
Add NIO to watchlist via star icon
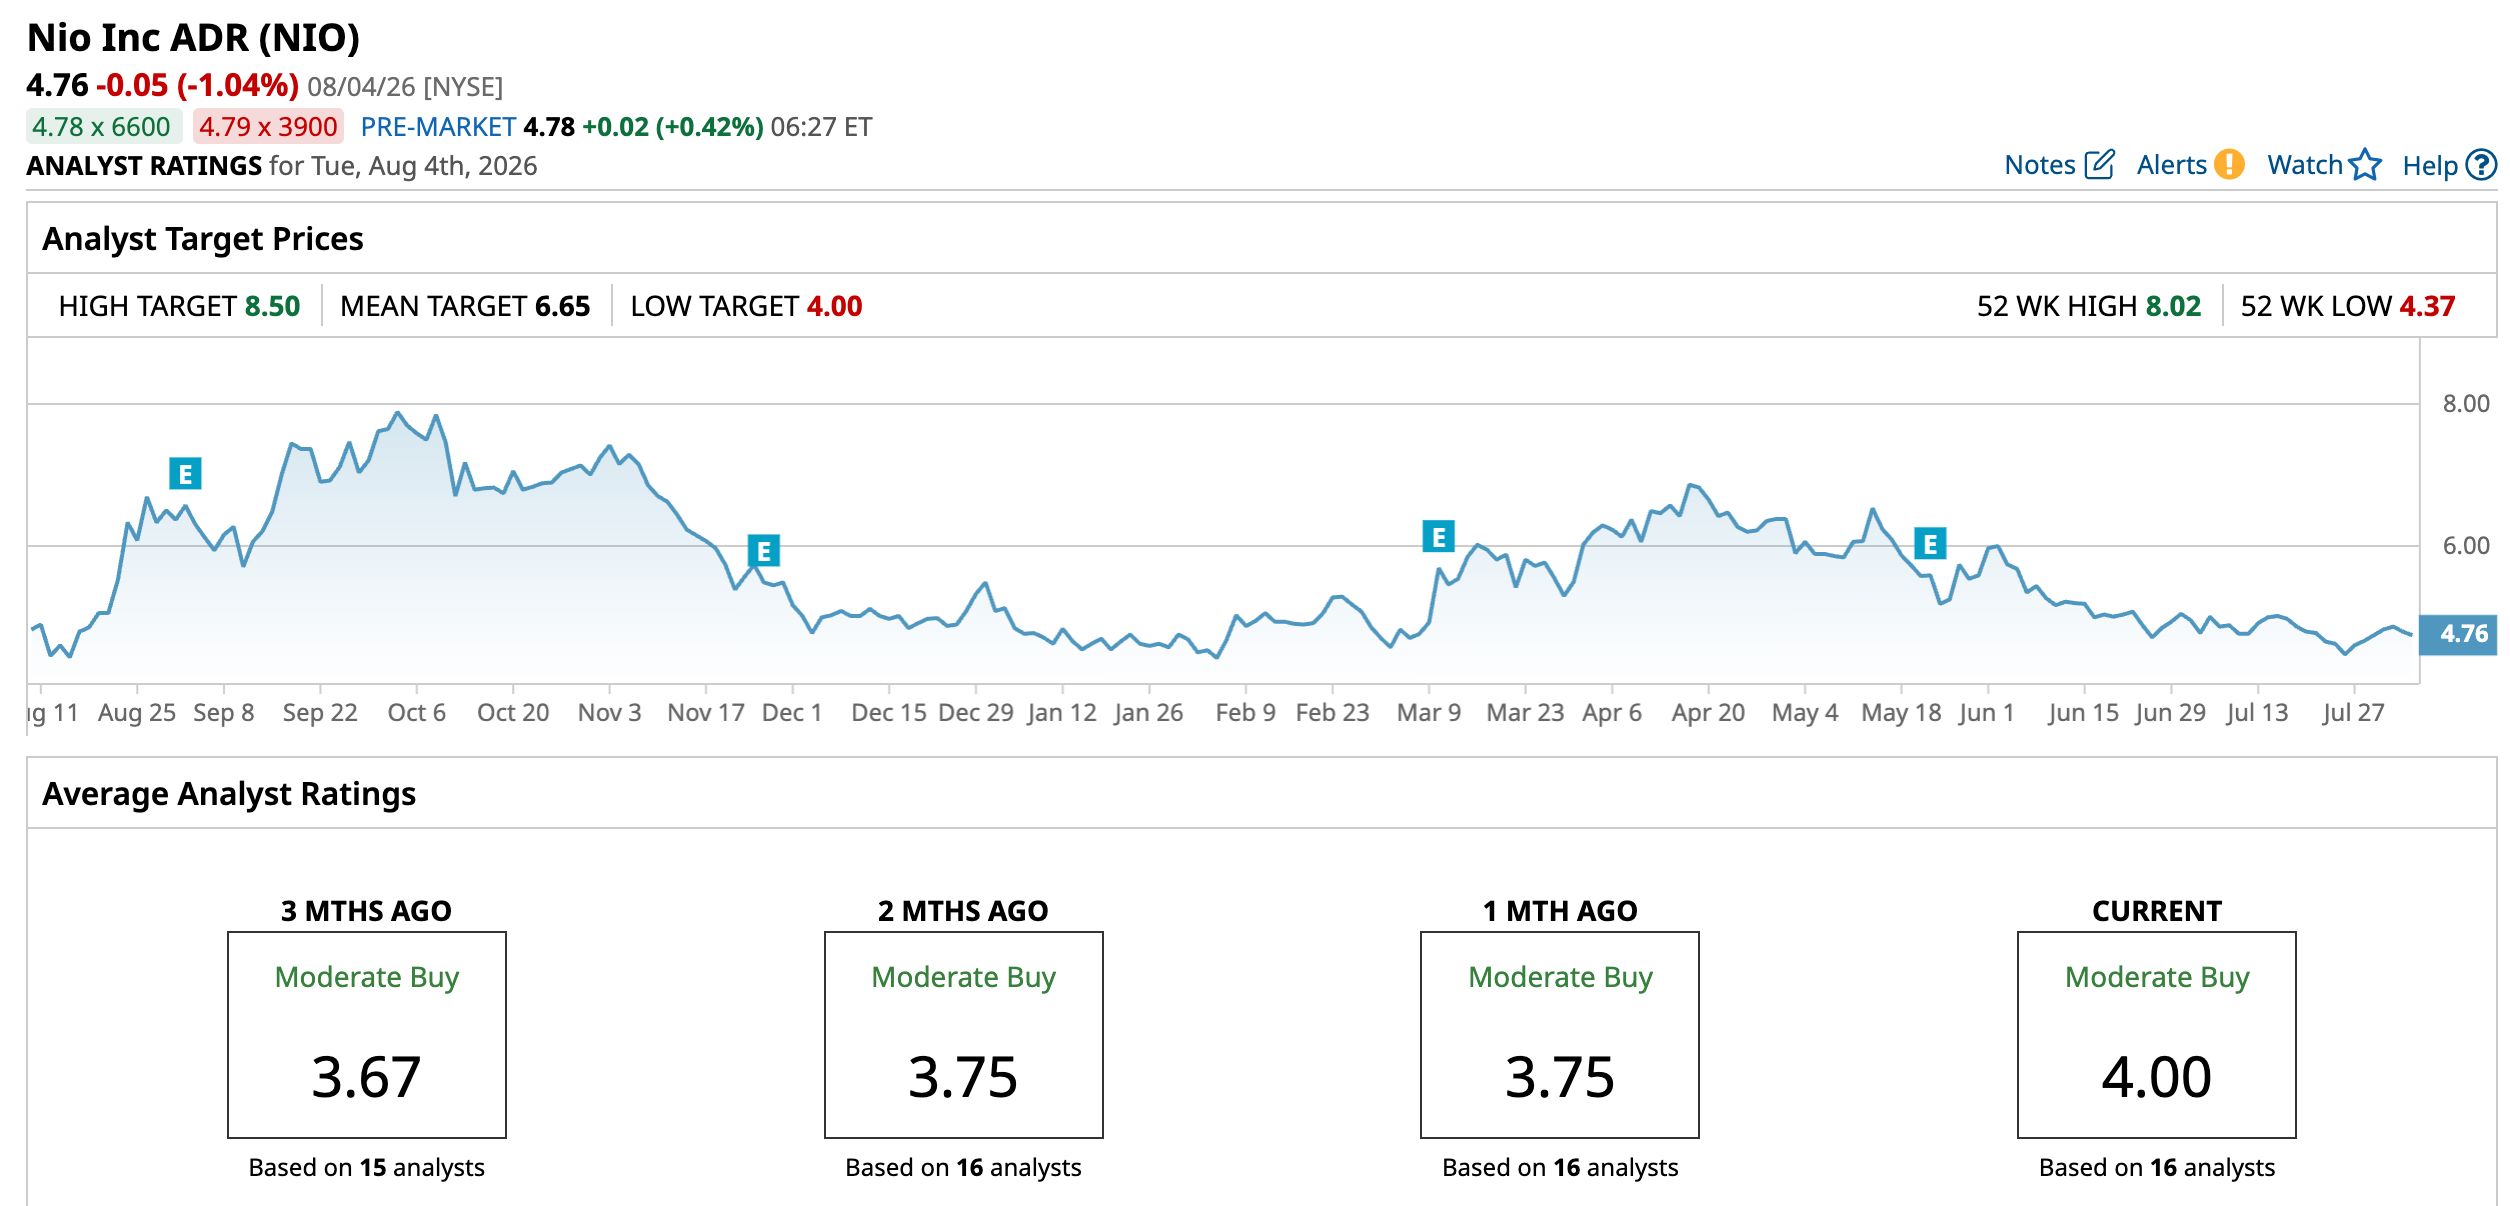click(x=2365, y=164)
